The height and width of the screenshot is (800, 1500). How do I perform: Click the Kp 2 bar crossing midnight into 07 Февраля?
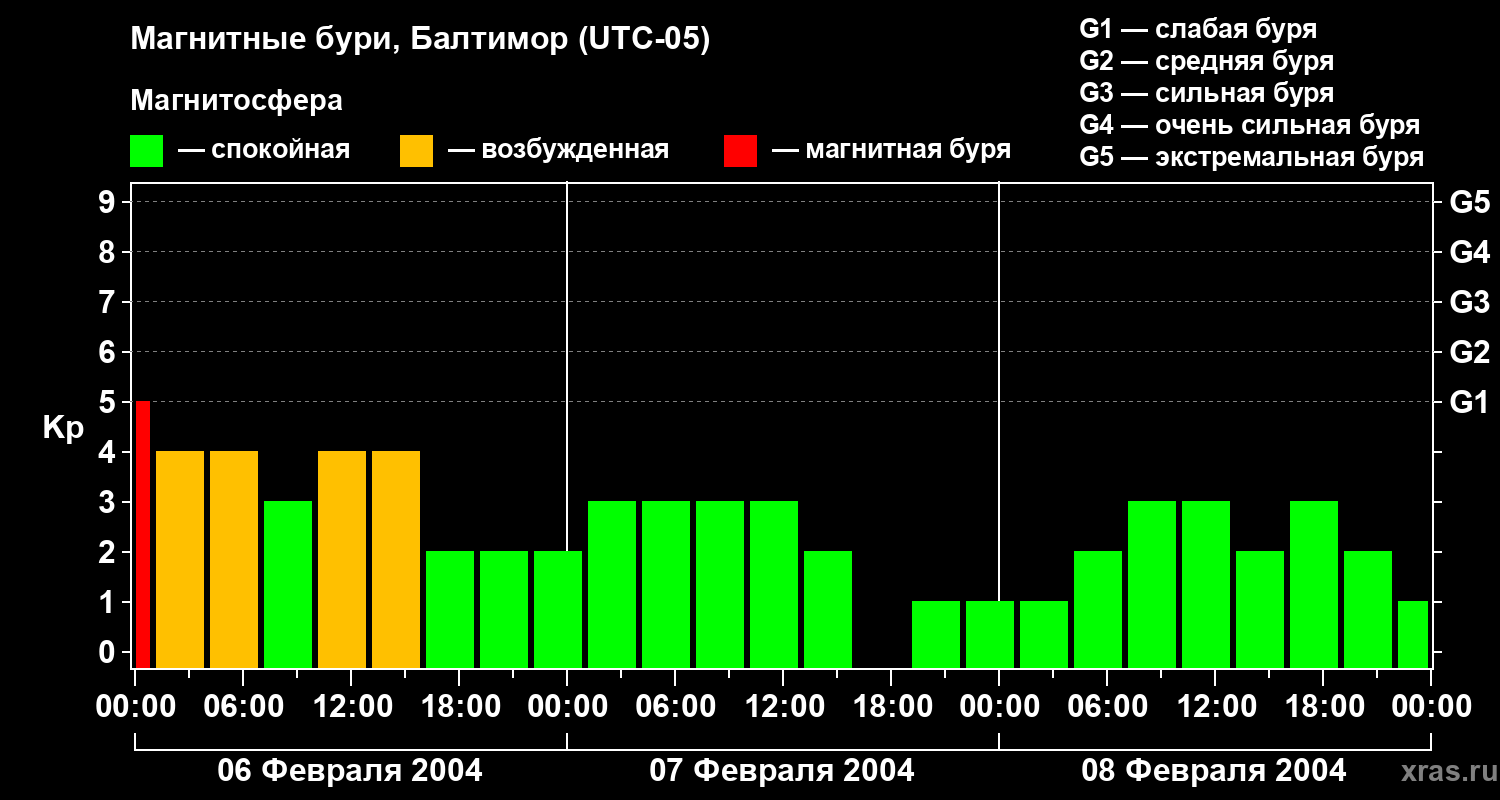(558, 609)
